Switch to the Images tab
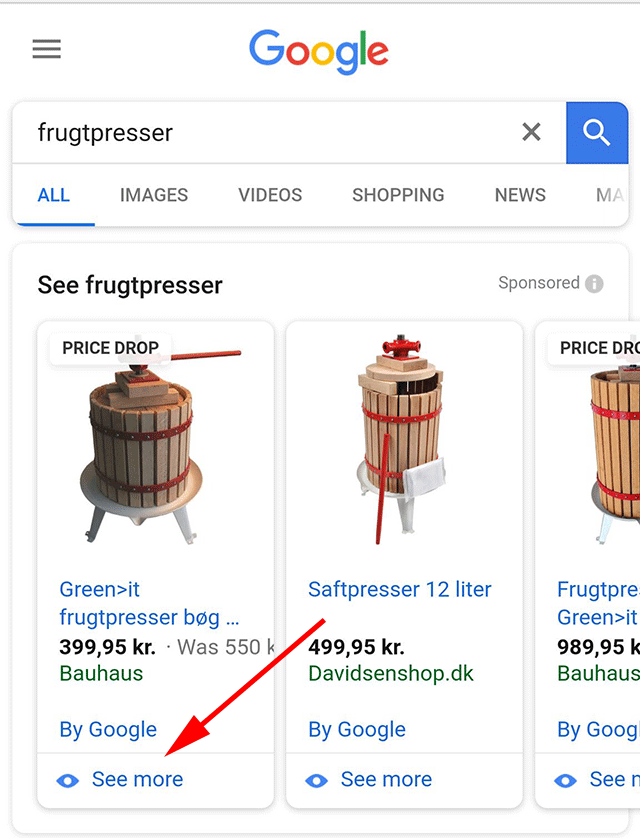640x838 pixels. point(154,195)
